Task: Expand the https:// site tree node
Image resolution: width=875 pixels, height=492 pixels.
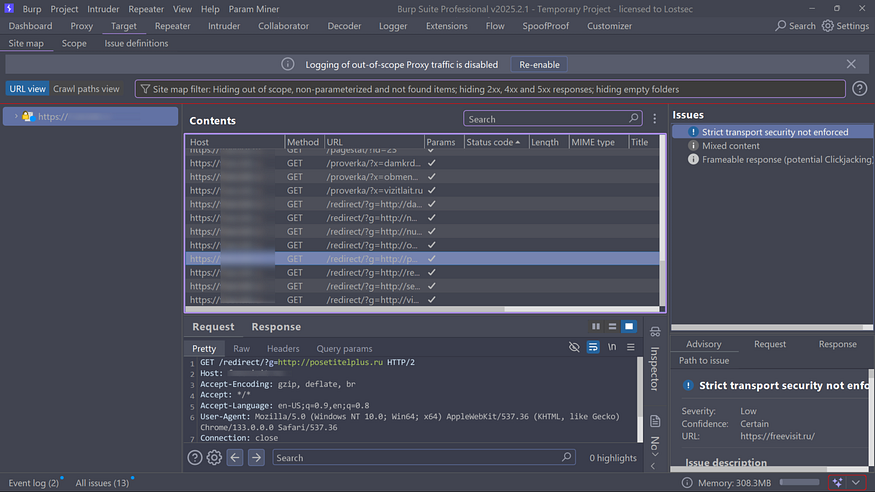Action: tap(16, 116)
